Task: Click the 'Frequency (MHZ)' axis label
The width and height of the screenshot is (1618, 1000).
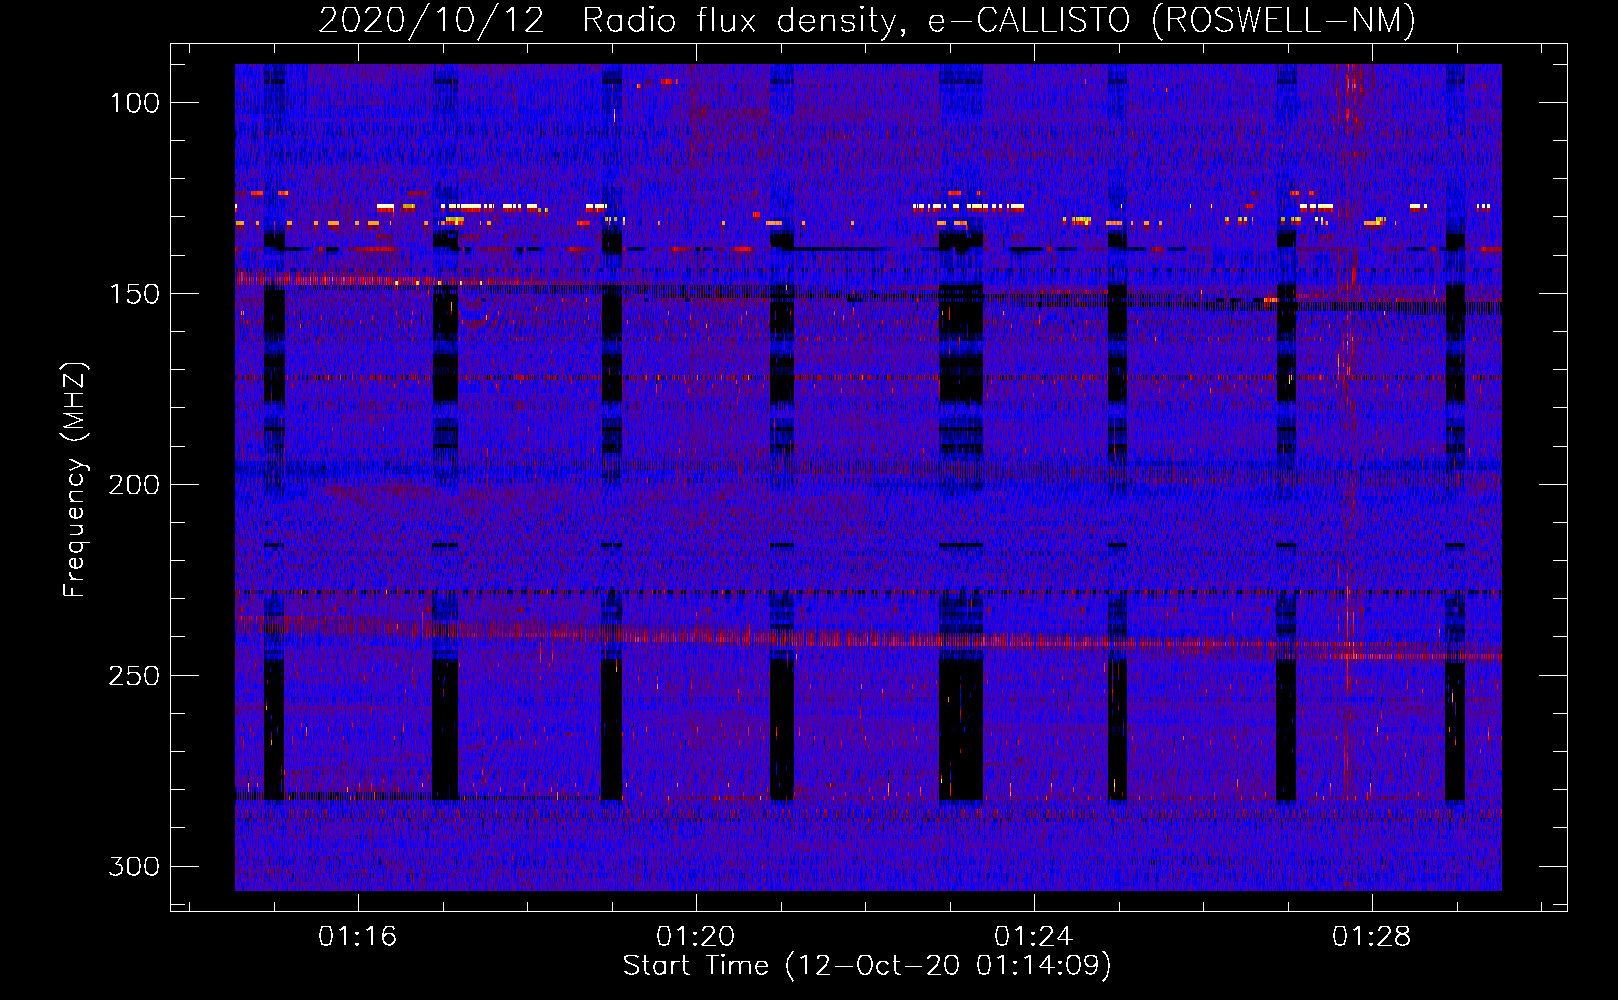Action: tap(75, 479)
